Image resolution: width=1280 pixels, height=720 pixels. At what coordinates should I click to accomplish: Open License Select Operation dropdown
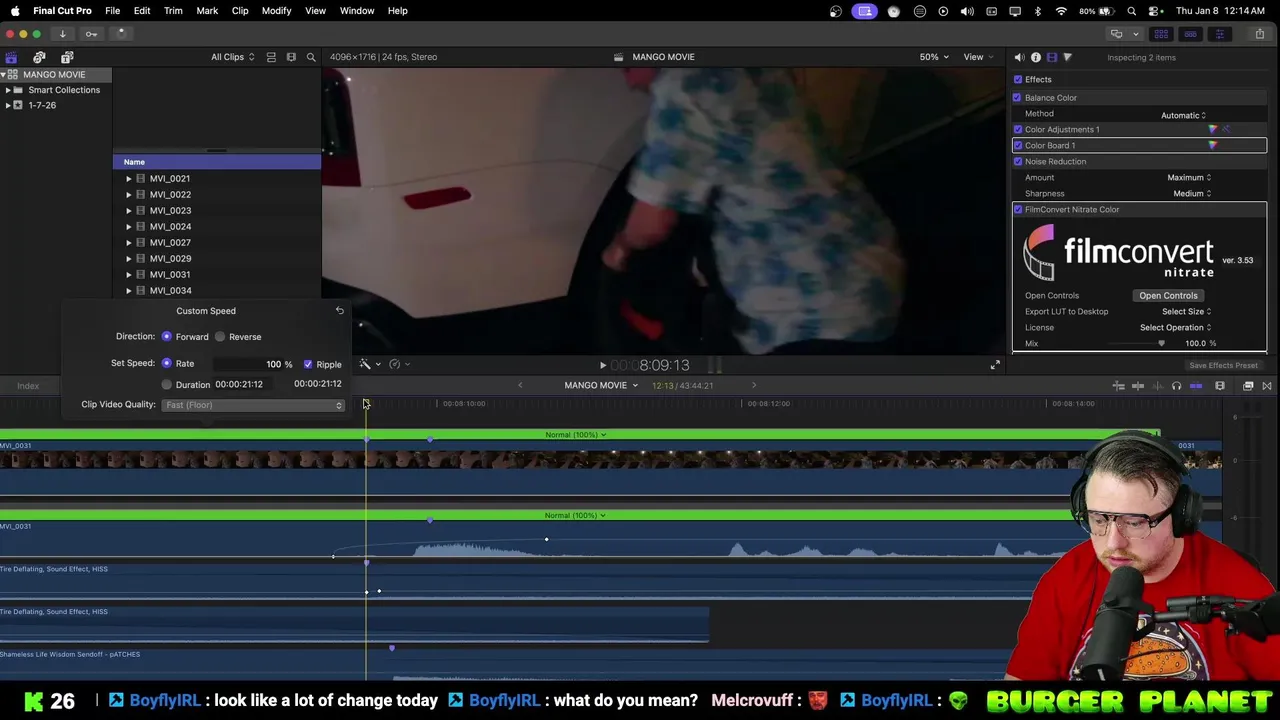pyautogui.click(x=1176, y=328)
